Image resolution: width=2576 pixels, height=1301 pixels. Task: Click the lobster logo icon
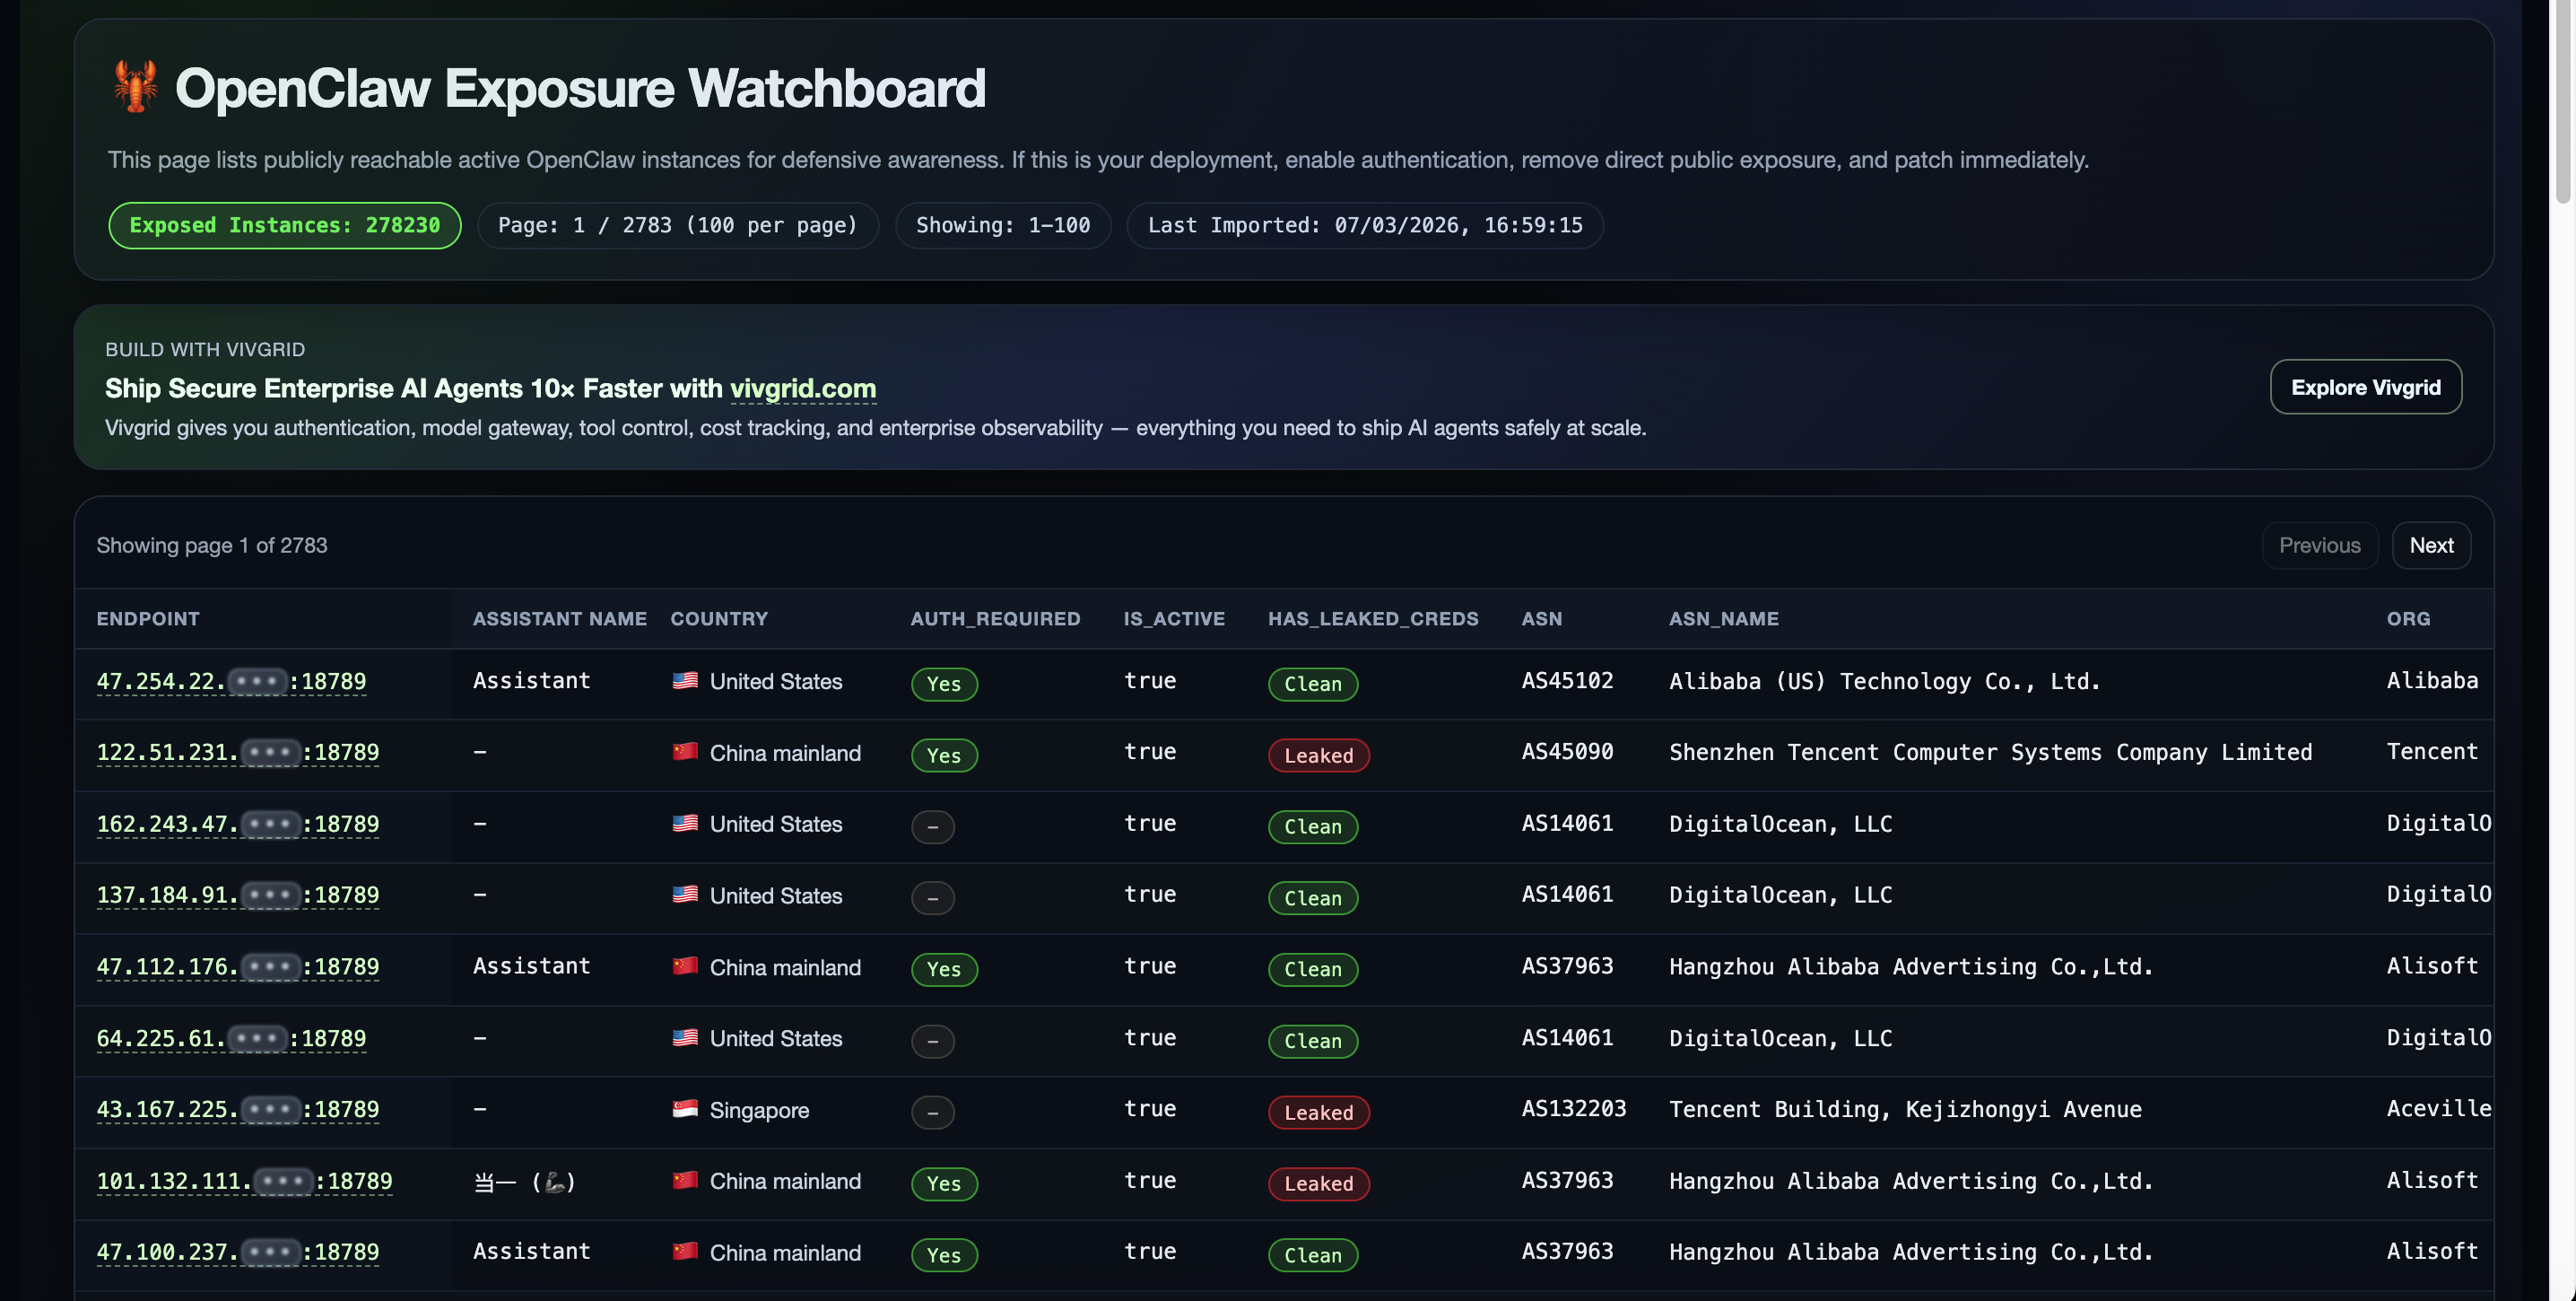pyautogui.click(x=135, y=87)
